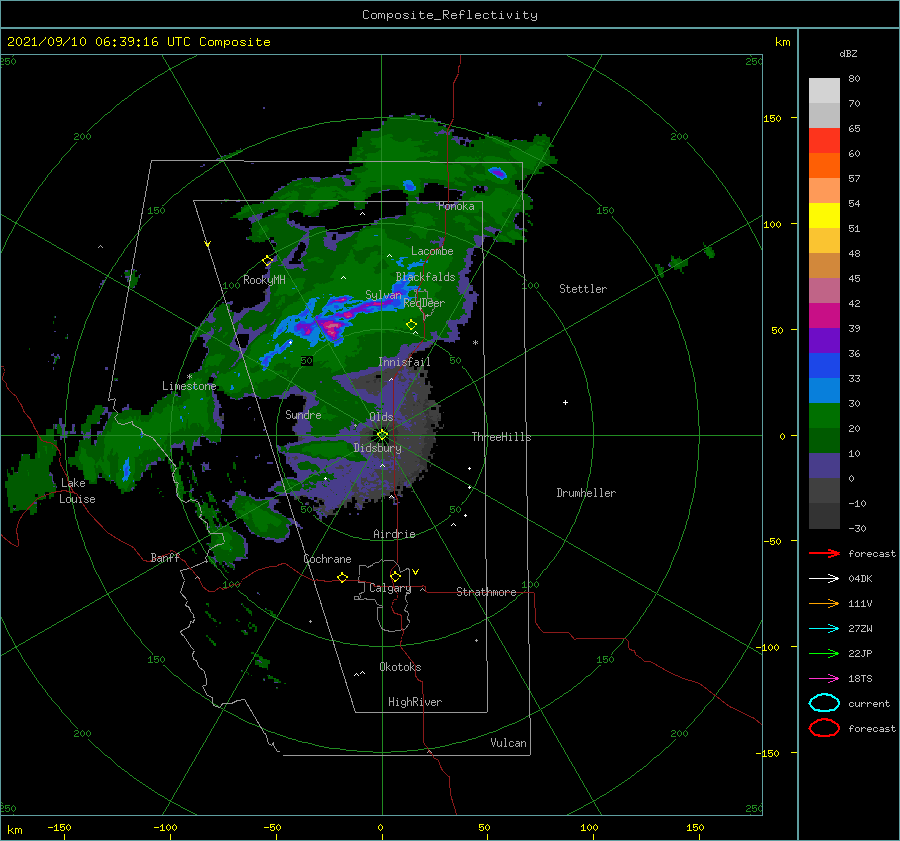Click the red forecast ellipse icon

[824, 728]
